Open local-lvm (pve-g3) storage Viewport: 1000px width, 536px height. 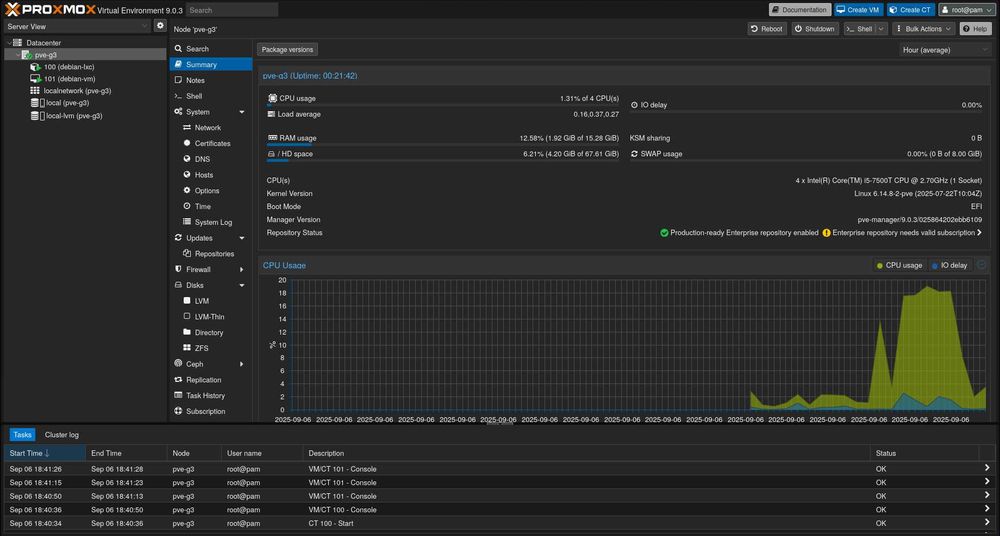(x=74, y=116)
